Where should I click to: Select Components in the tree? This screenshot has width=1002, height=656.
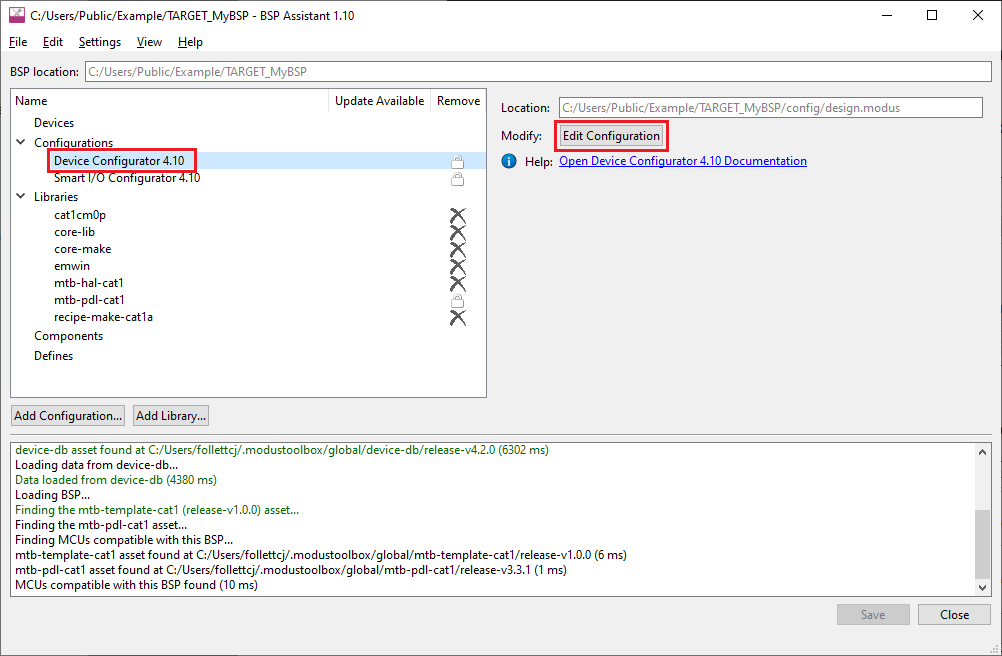[x=68, y=336]
